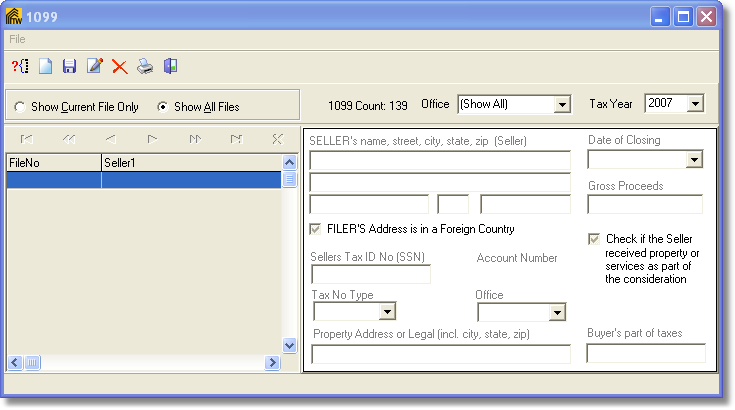
Task: Select Show All Files radio button
Action: point(163,107)
